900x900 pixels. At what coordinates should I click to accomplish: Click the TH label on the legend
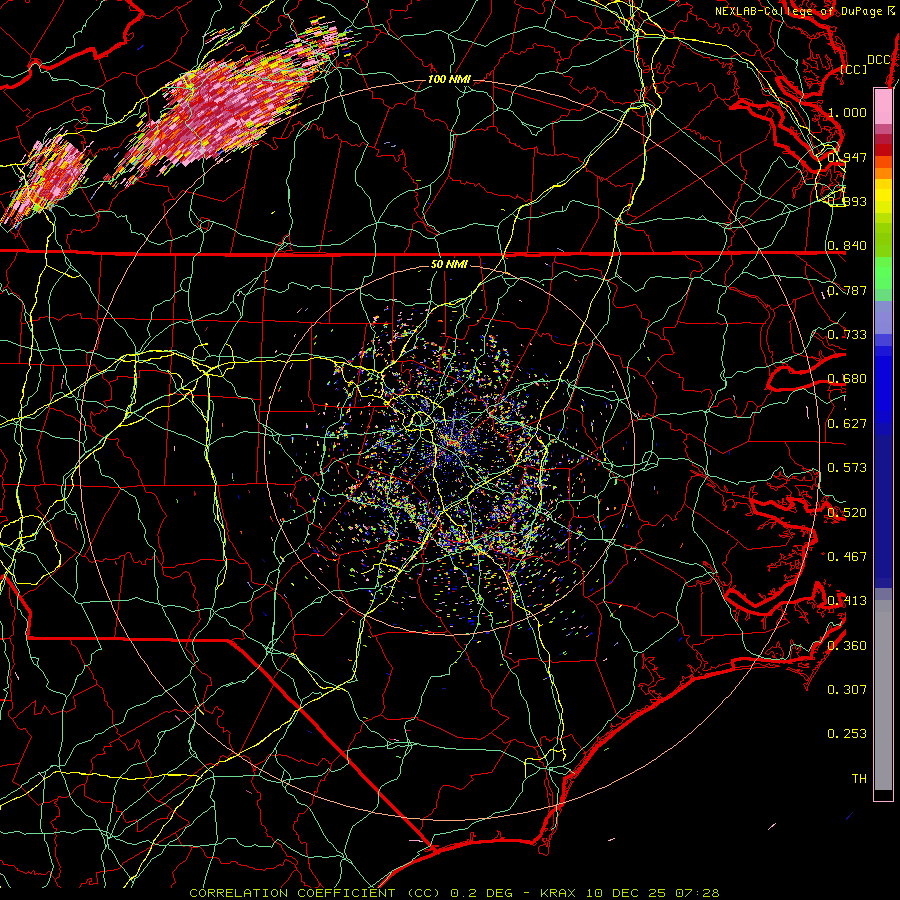pyautogui.click(x=859, y=779)
